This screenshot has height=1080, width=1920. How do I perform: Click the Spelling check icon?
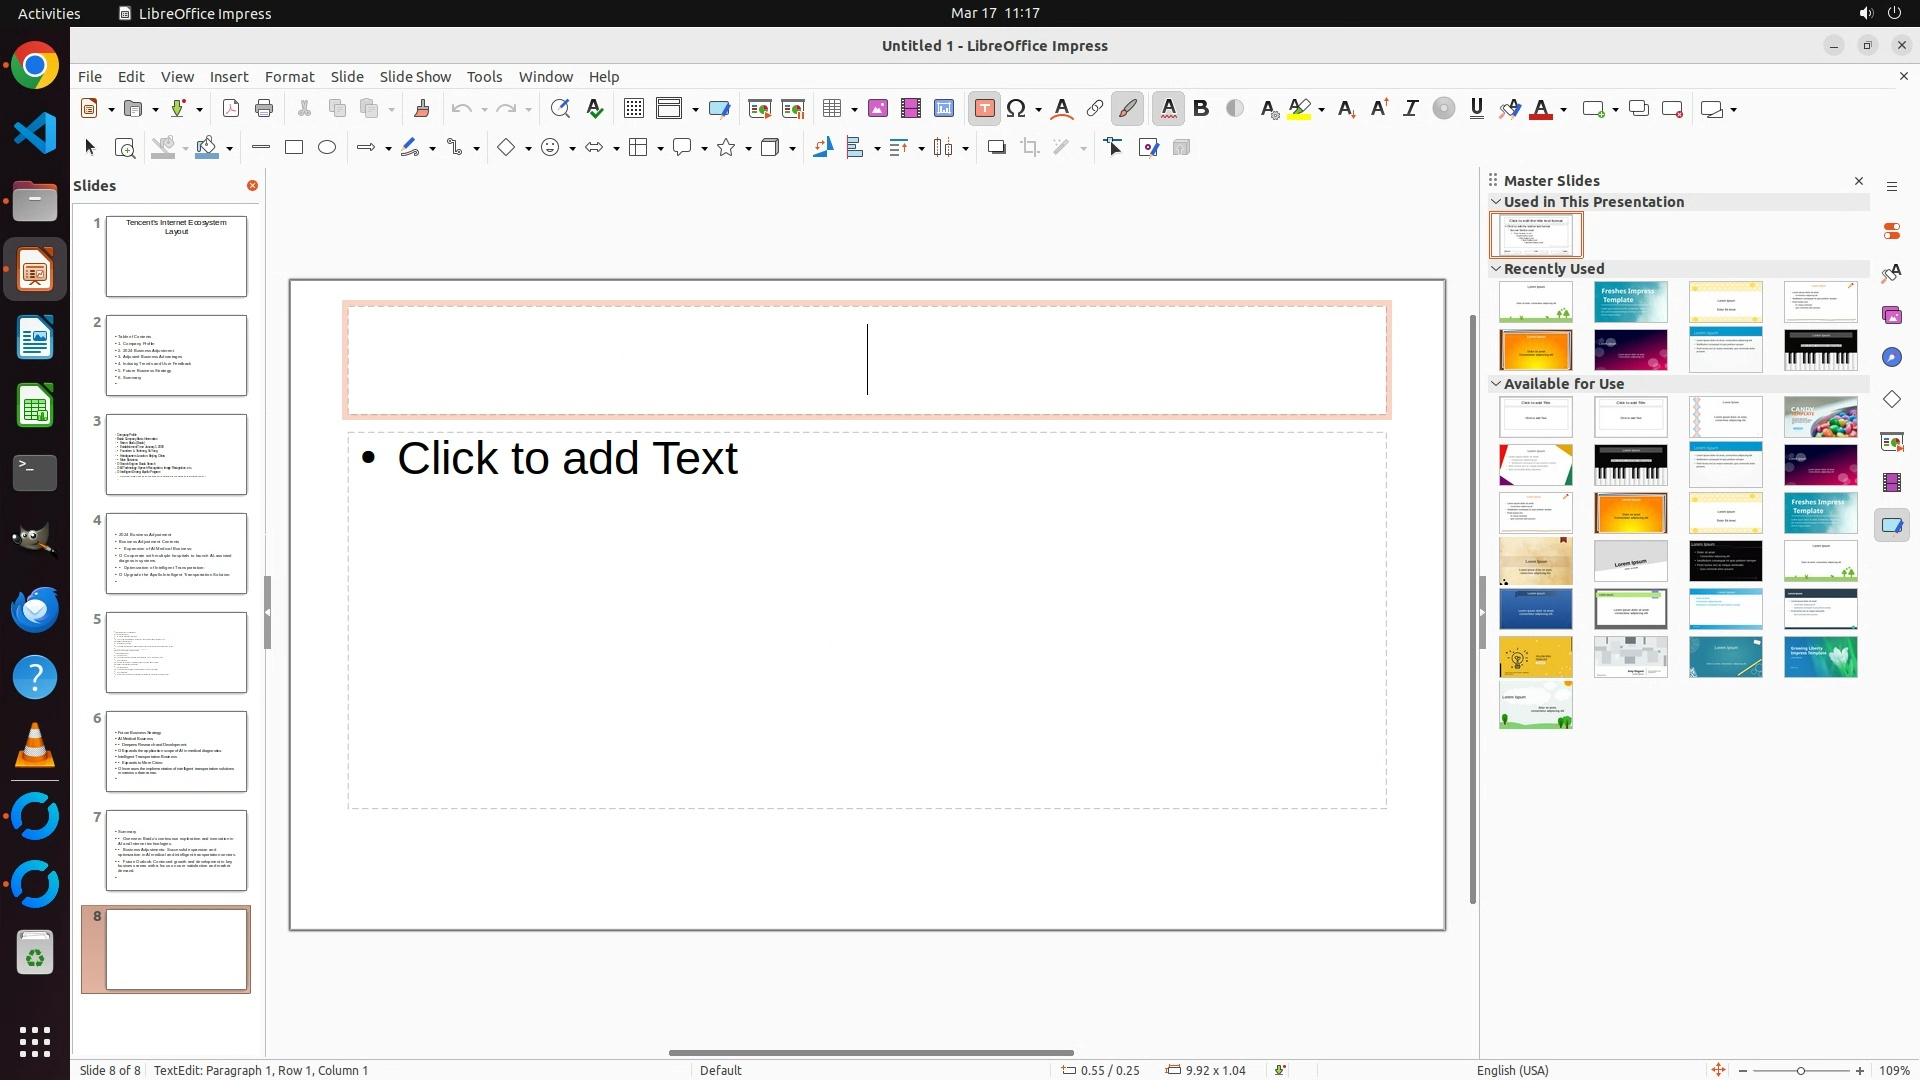pos(595,109)
